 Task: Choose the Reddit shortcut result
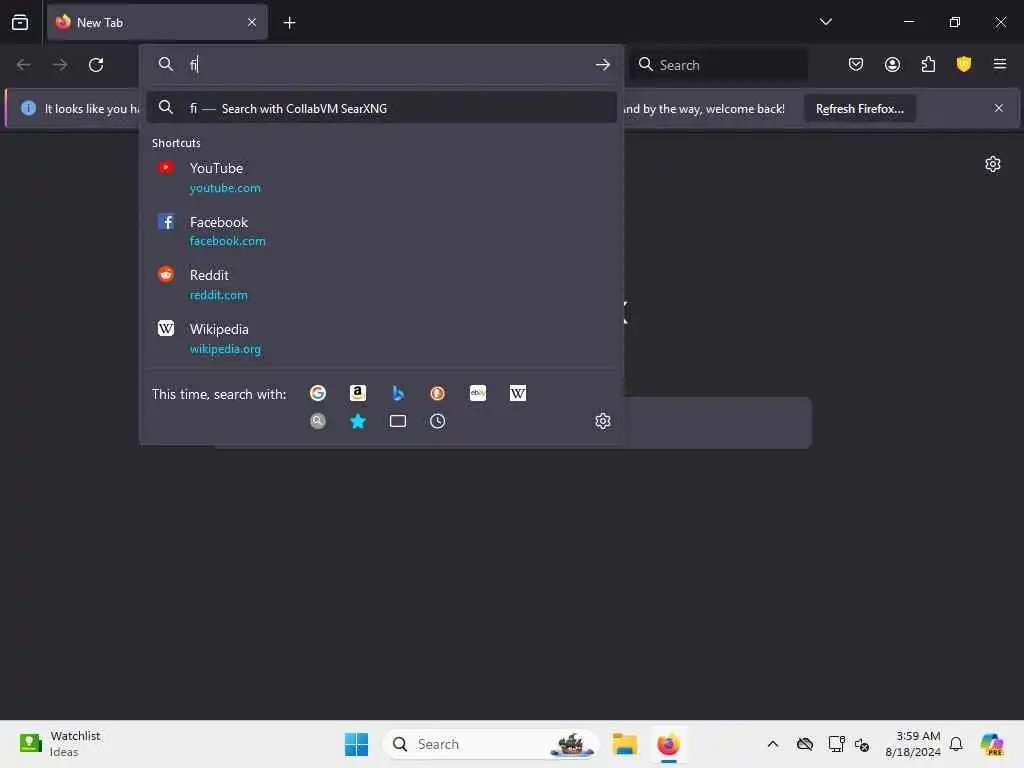(x=381, y=285)
